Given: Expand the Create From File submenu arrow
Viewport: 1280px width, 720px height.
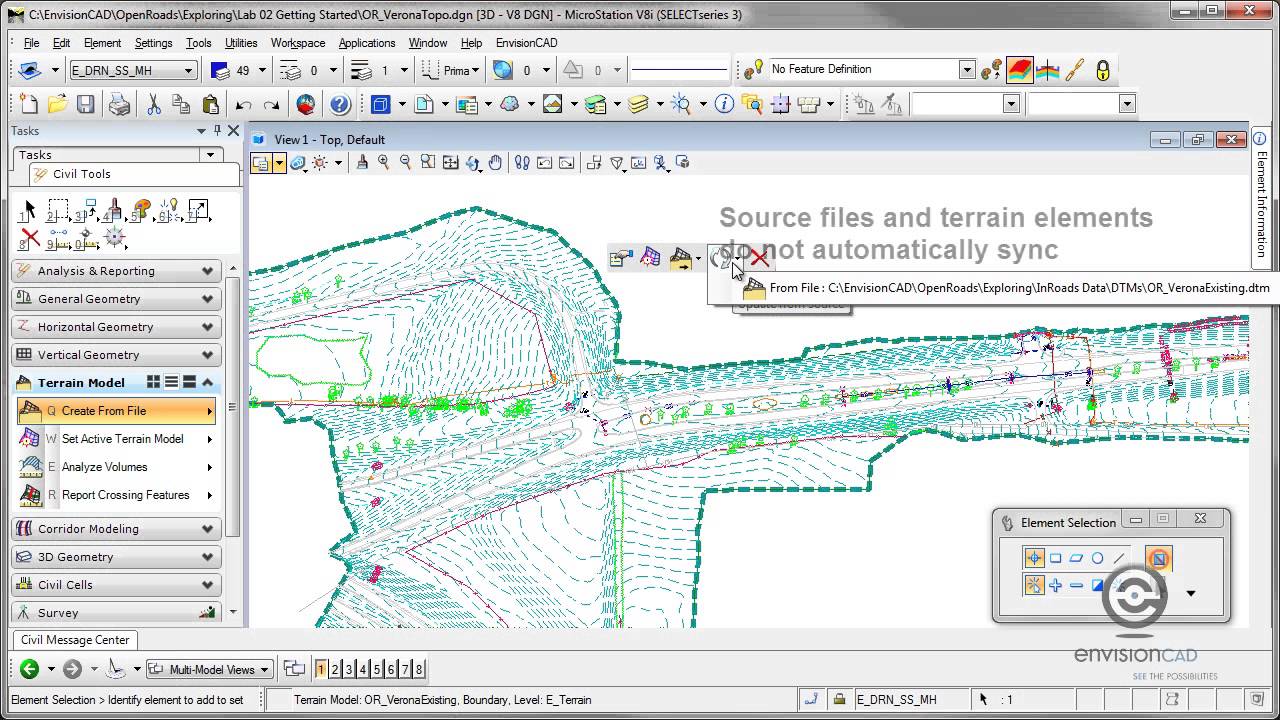Looking at the screenshot, I should point(209,411).
